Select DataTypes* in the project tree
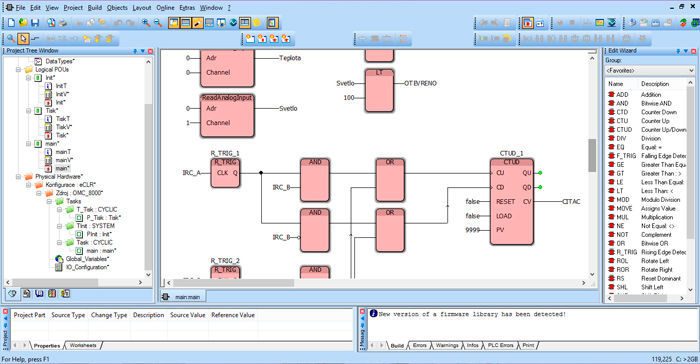The width and height of the screenshot is (700, 364). click(x=60, y=61)
